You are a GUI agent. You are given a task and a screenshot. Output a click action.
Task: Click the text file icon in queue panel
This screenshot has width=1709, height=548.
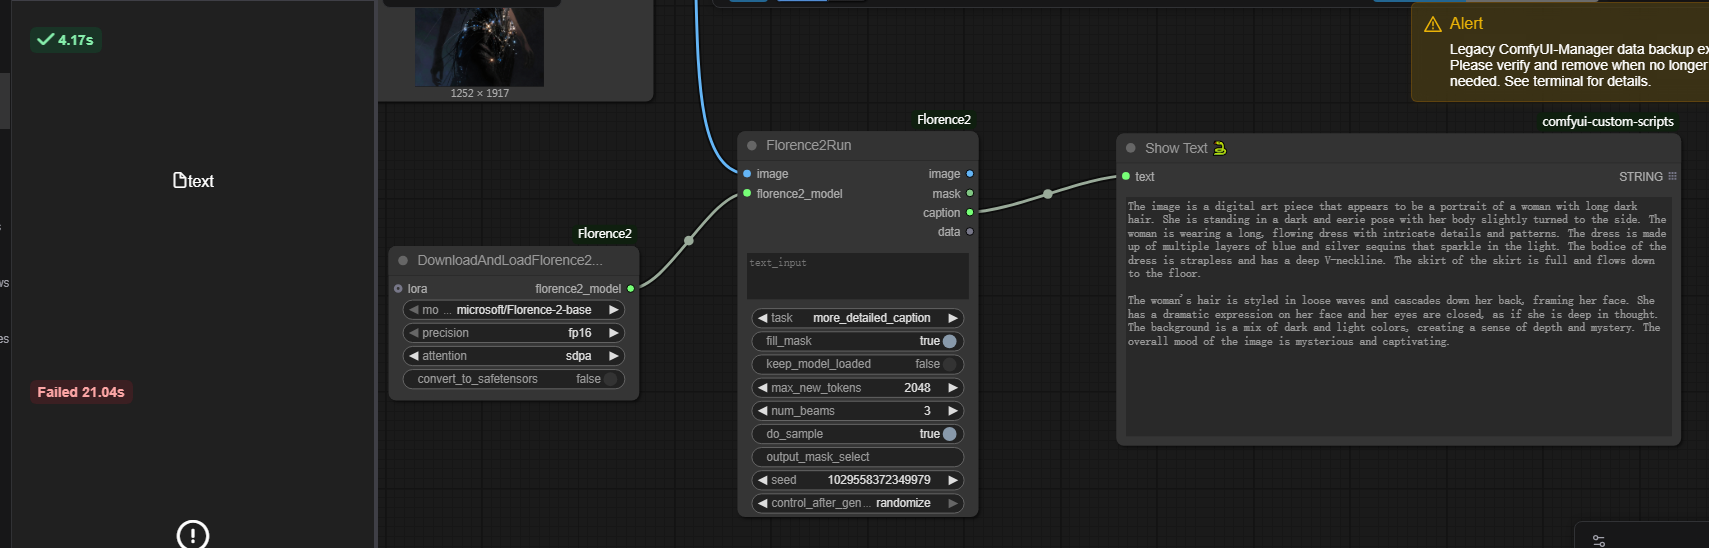181,181
